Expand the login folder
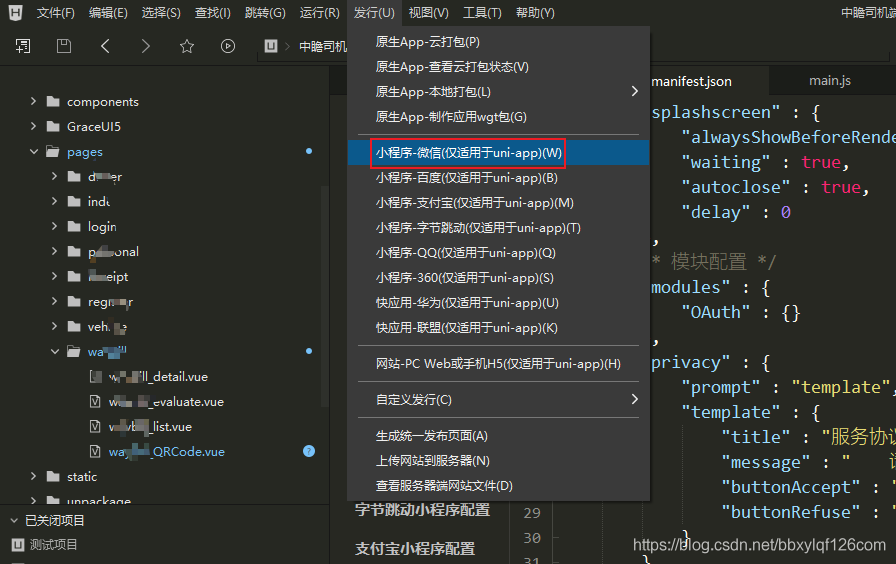896x564 pixels. (x=54, y=226)
